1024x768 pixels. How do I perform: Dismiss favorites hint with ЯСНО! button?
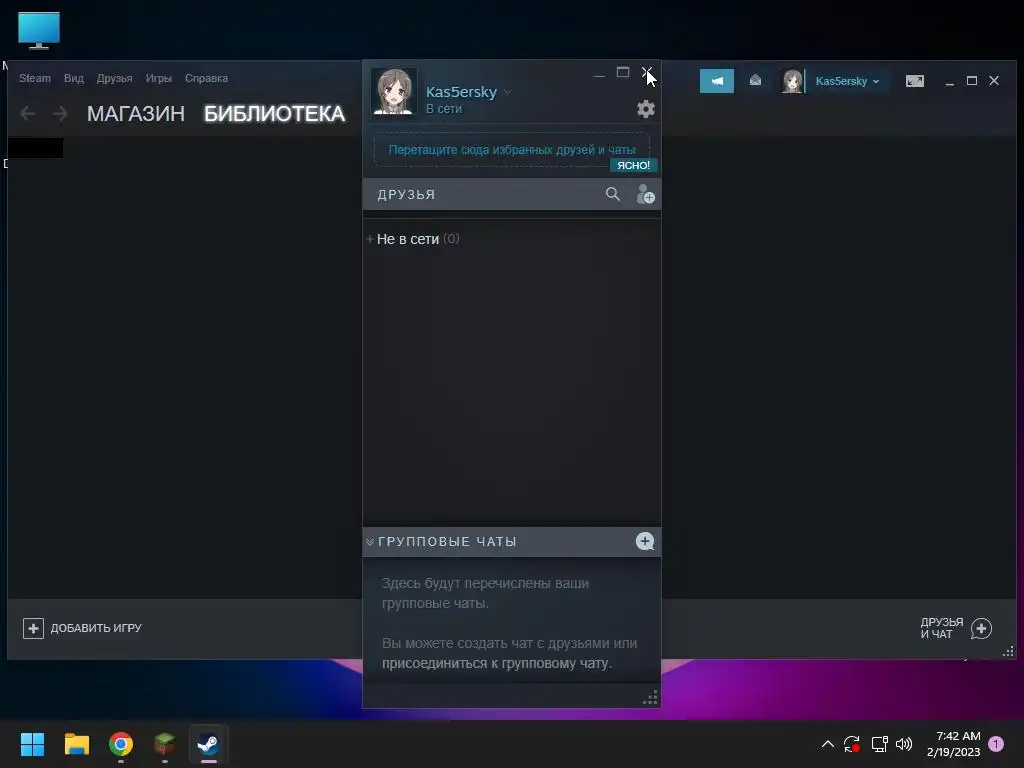[x=633, y=165]
